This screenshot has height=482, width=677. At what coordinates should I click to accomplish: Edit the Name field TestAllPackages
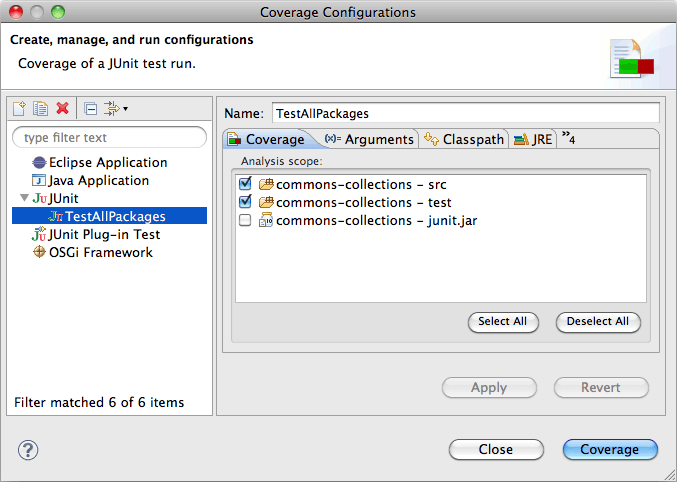click(x=465, y=113)
